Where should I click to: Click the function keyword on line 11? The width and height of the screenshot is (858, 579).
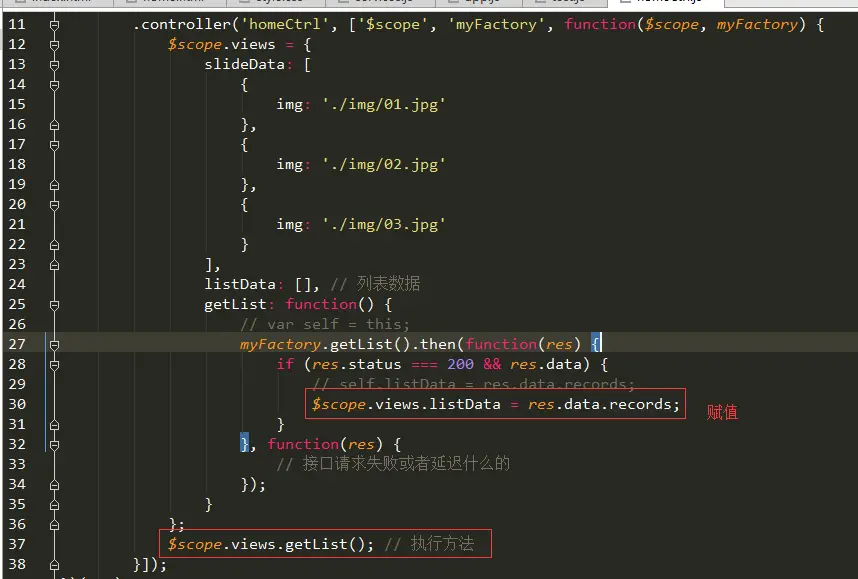[x=600, y=25]
